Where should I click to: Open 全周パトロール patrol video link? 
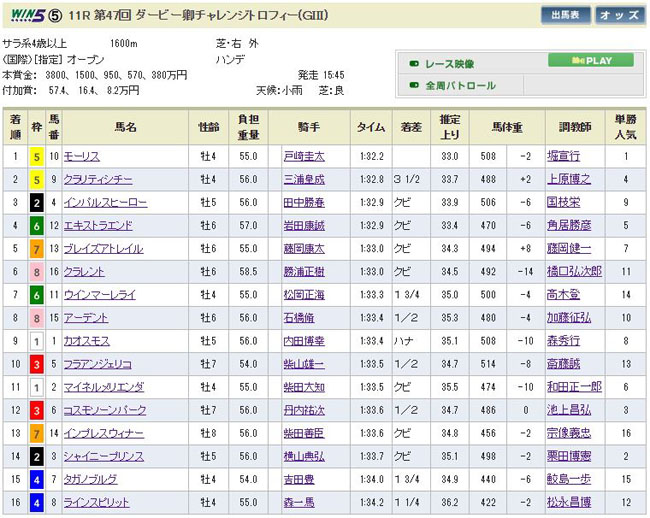[x=460, y=86]
